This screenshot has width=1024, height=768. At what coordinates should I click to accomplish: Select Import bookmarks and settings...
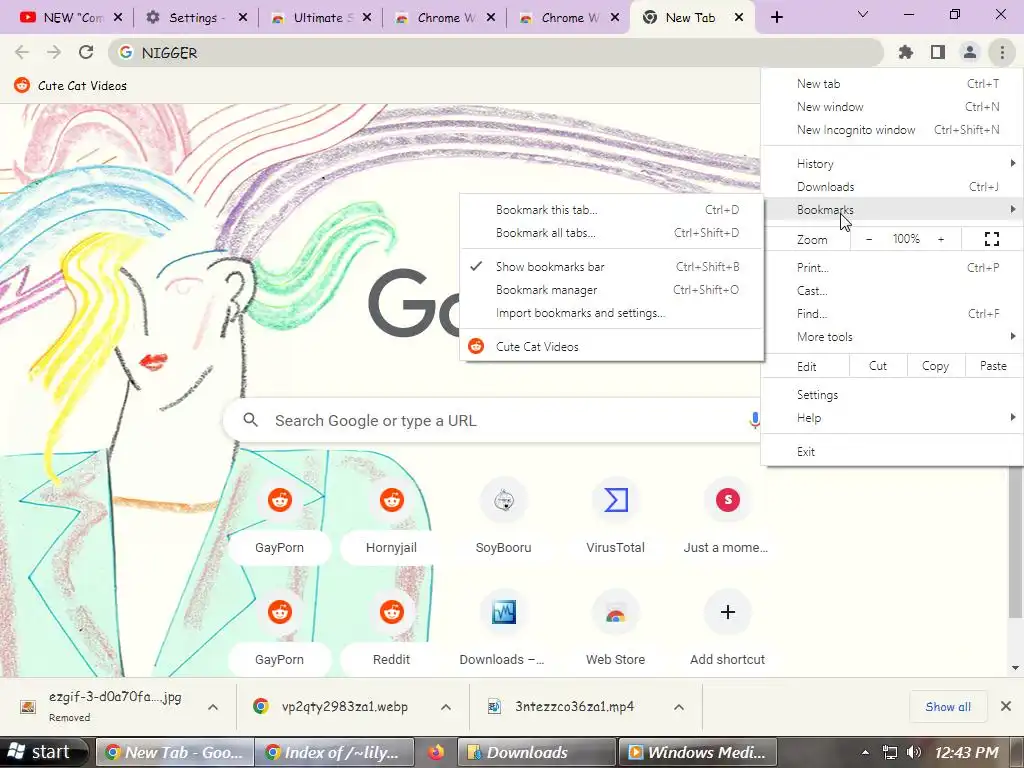(x=612, y=313)
